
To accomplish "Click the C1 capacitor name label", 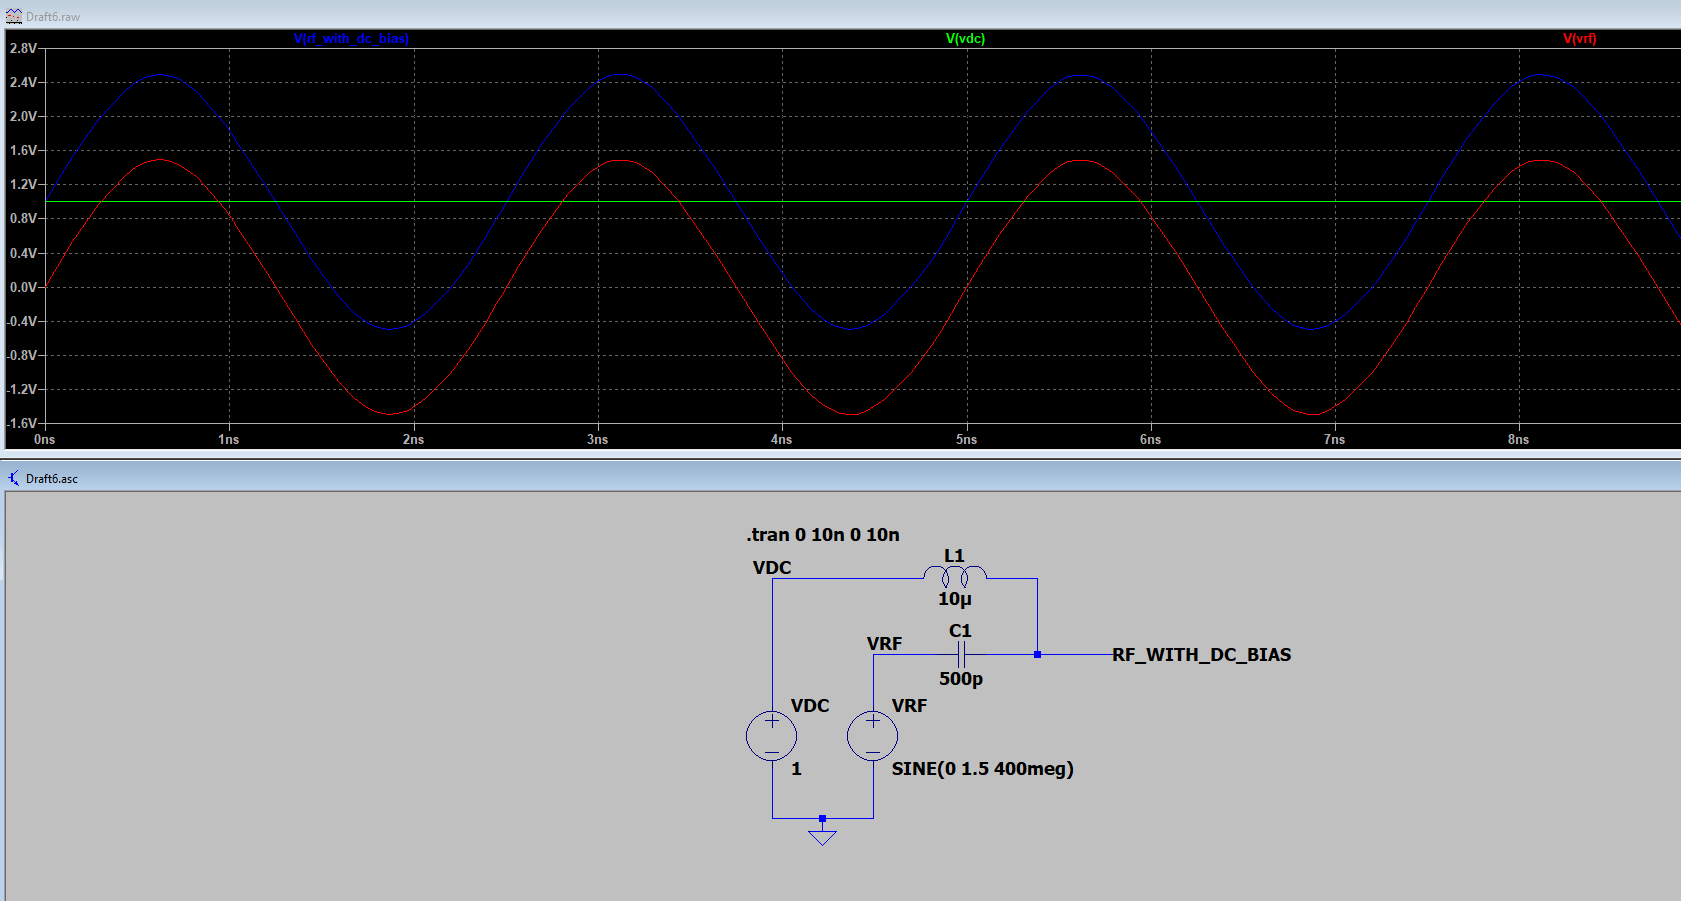I will point(960,631).
